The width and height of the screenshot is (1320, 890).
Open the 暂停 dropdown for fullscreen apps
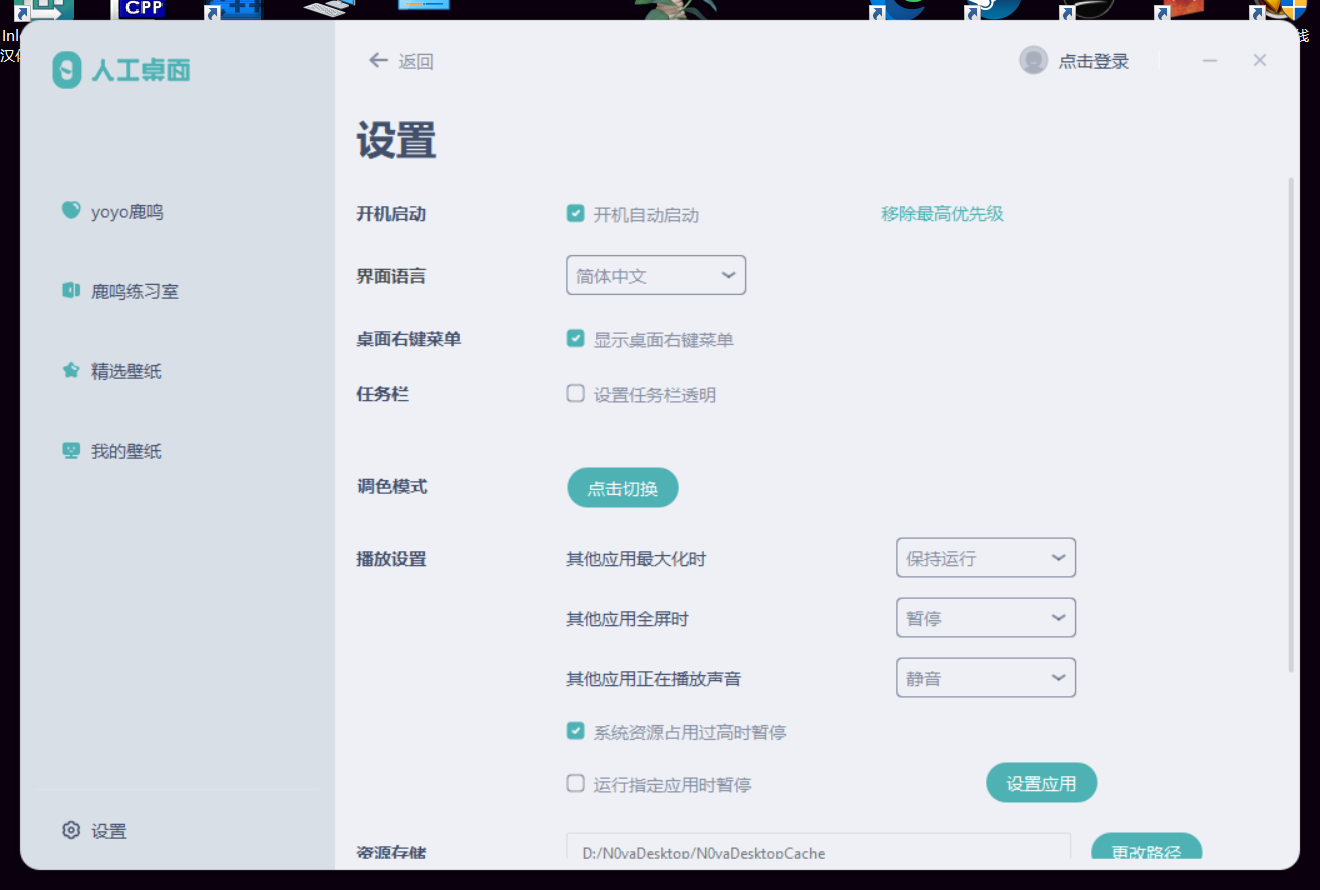pos(986,618)
